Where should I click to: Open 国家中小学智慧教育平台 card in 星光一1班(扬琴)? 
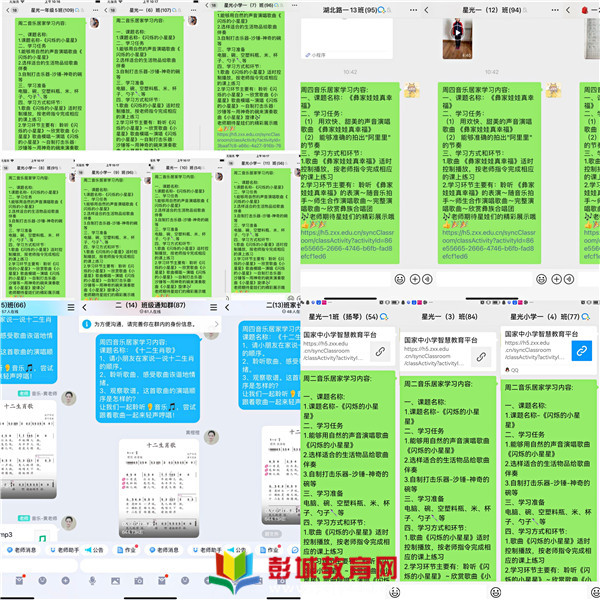coord(347,347)
